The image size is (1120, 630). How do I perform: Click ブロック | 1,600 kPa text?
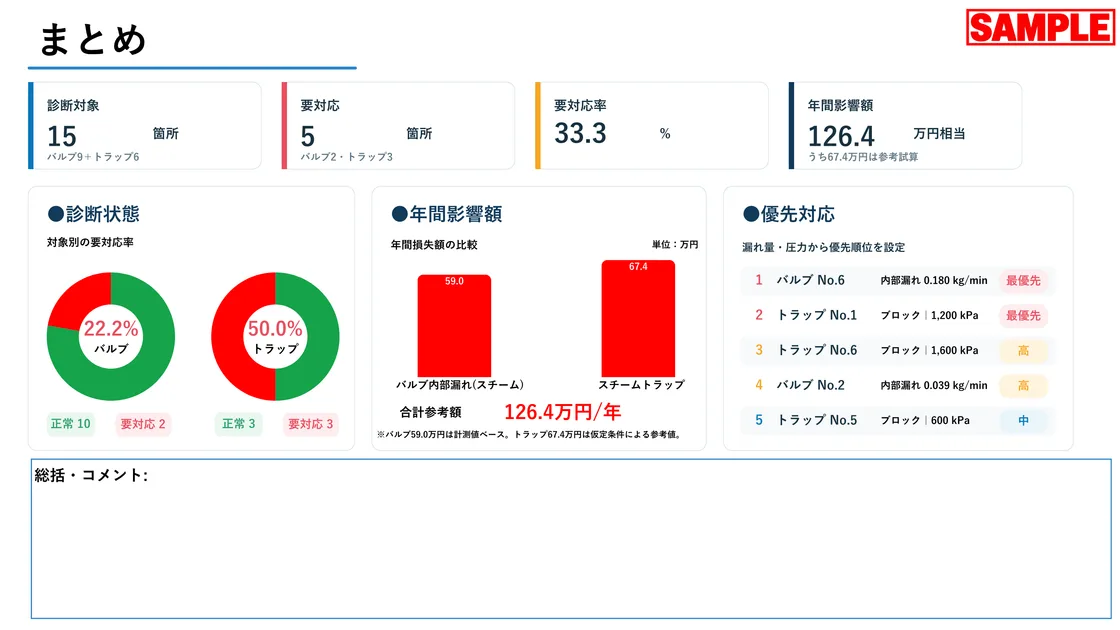929,350
